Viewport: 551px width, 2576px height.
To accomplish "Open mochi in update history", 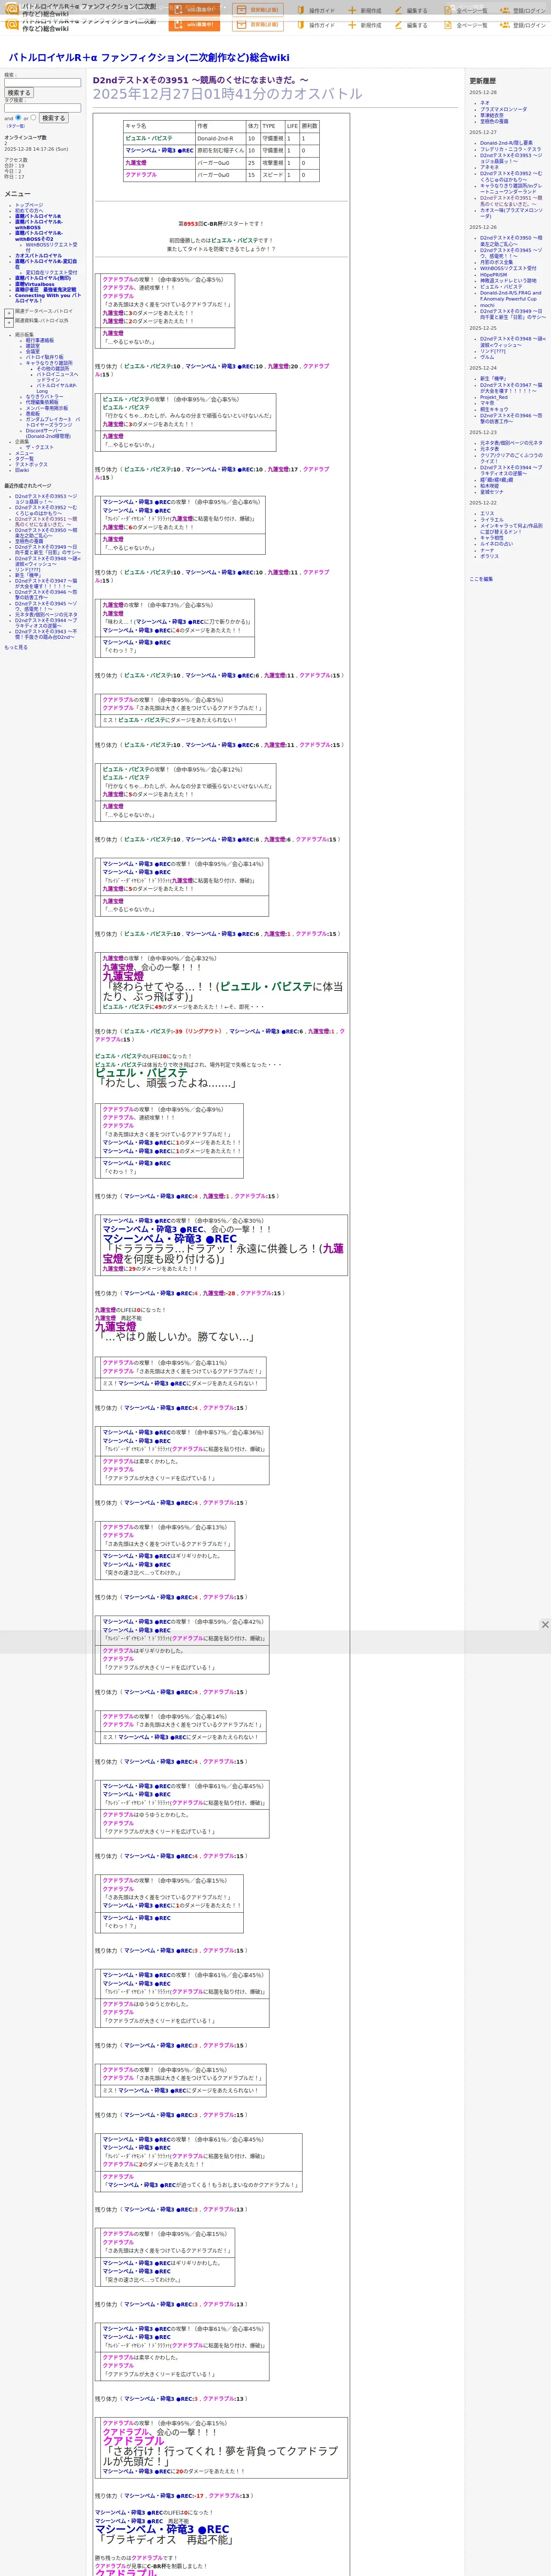I will click(487, 305).
